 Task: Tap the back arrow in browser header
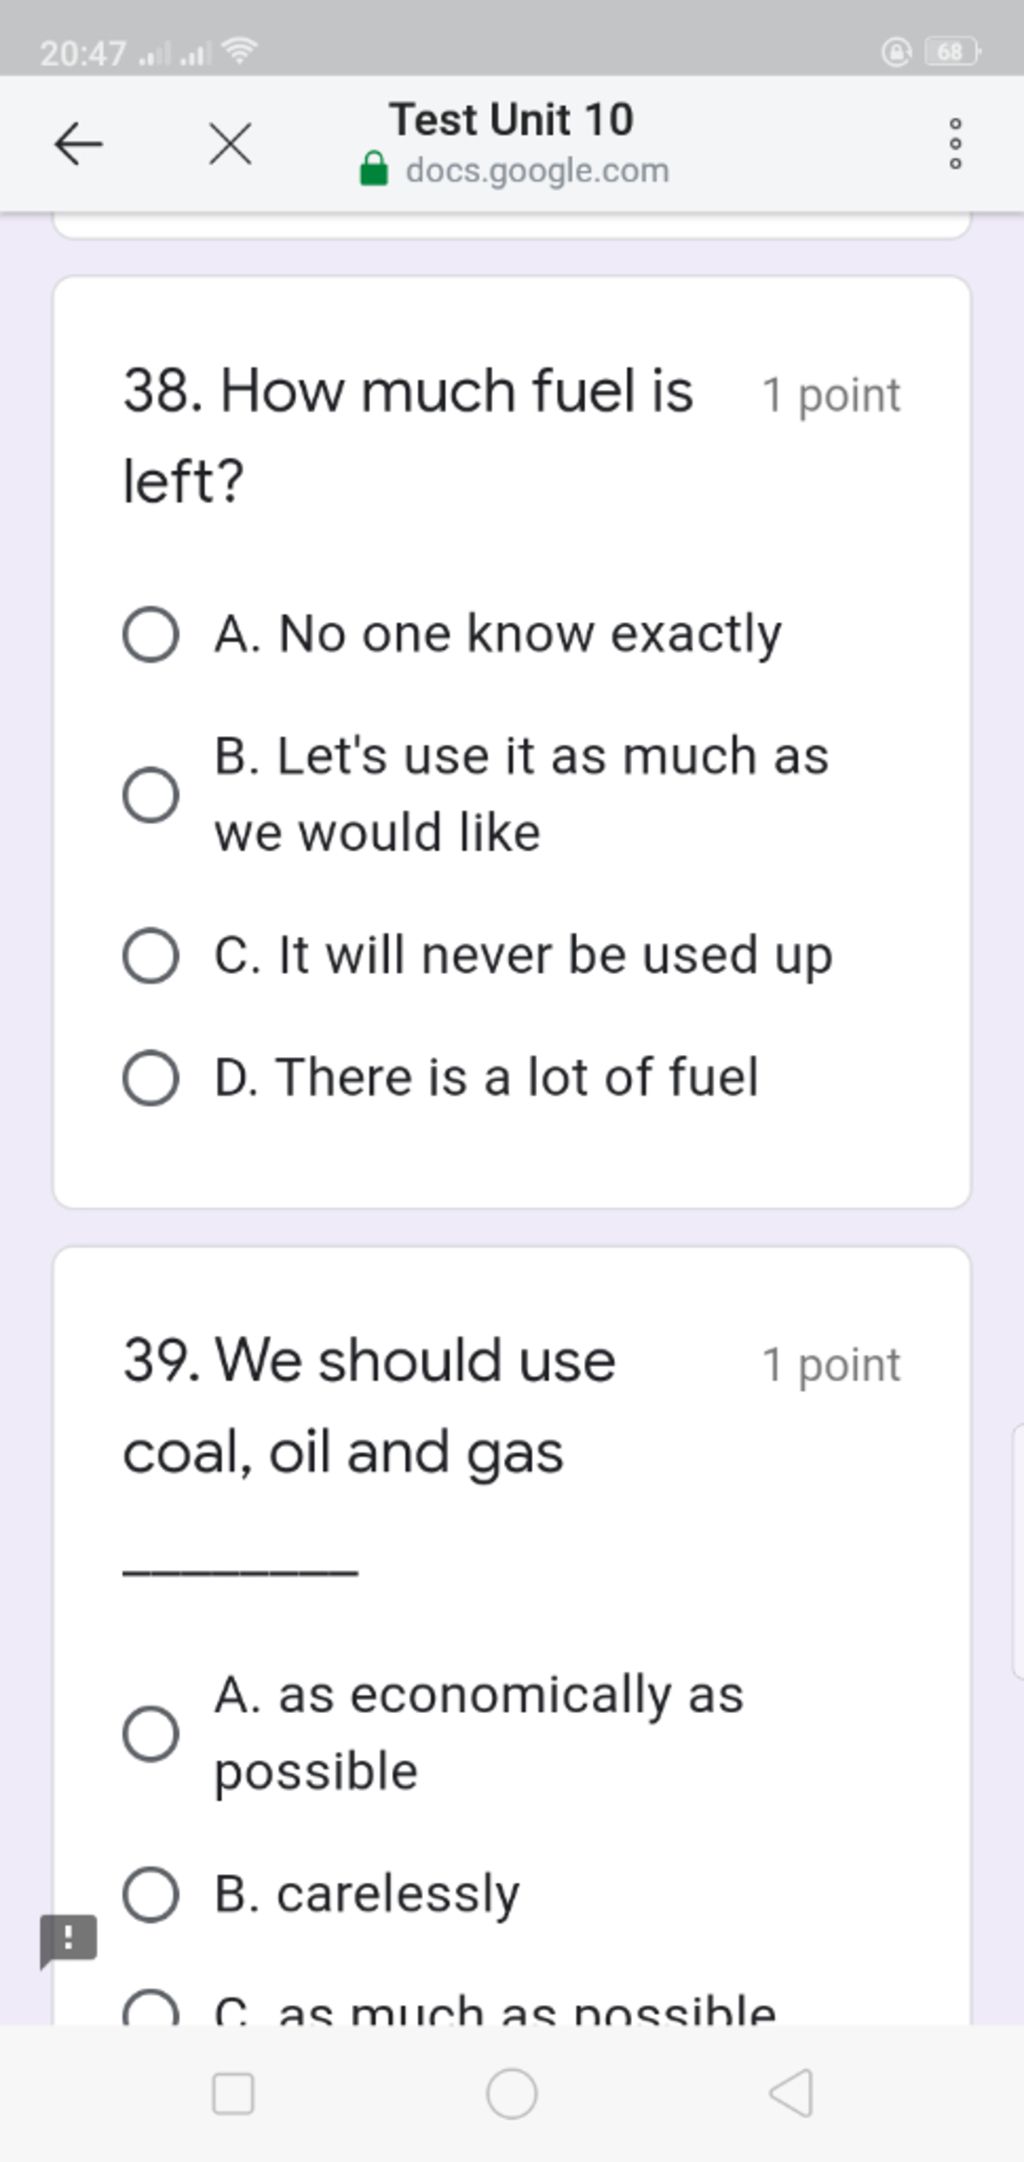coord(78,145)
